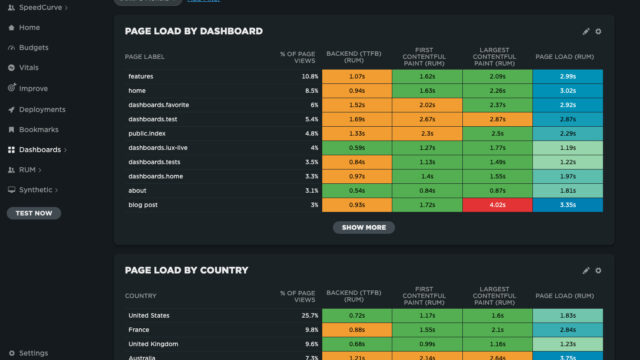Click the 0.87s LCP cell for about
The height and width of the screenshot is (360, 640).
497,191
